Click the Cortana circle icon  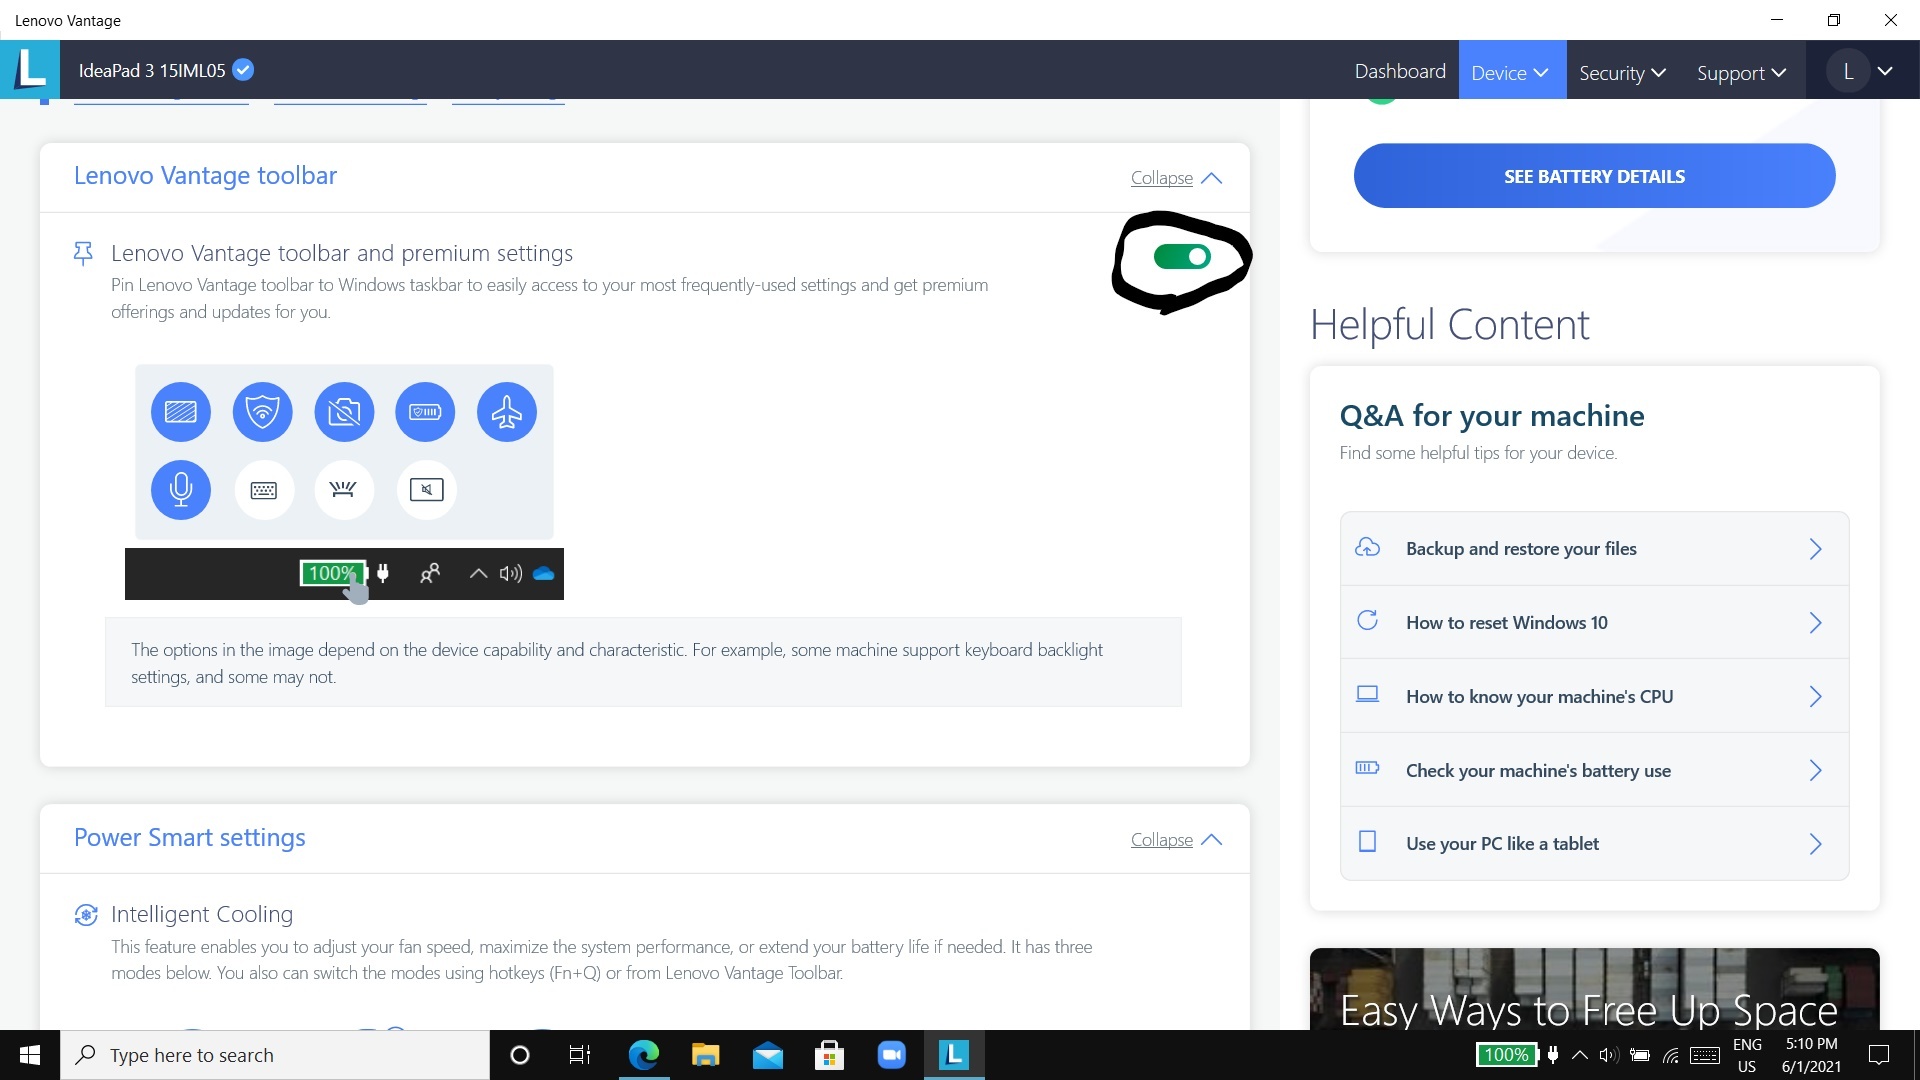tap(519, 1055)
